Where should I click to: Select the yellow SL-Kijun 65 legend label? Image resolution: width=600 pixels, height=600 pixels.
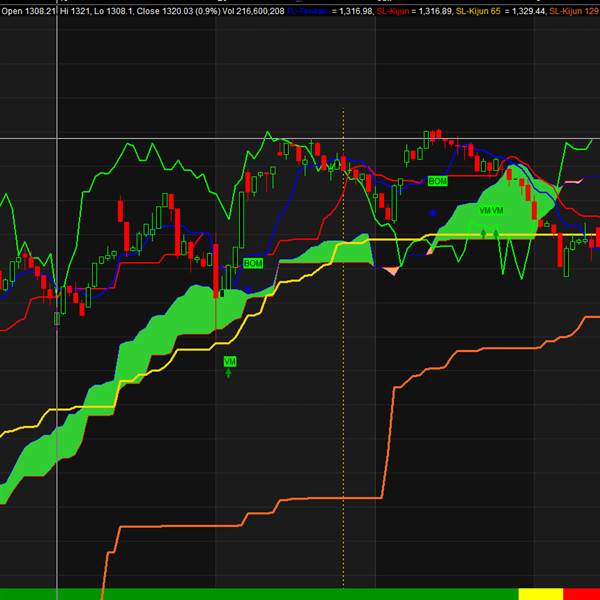478,11
